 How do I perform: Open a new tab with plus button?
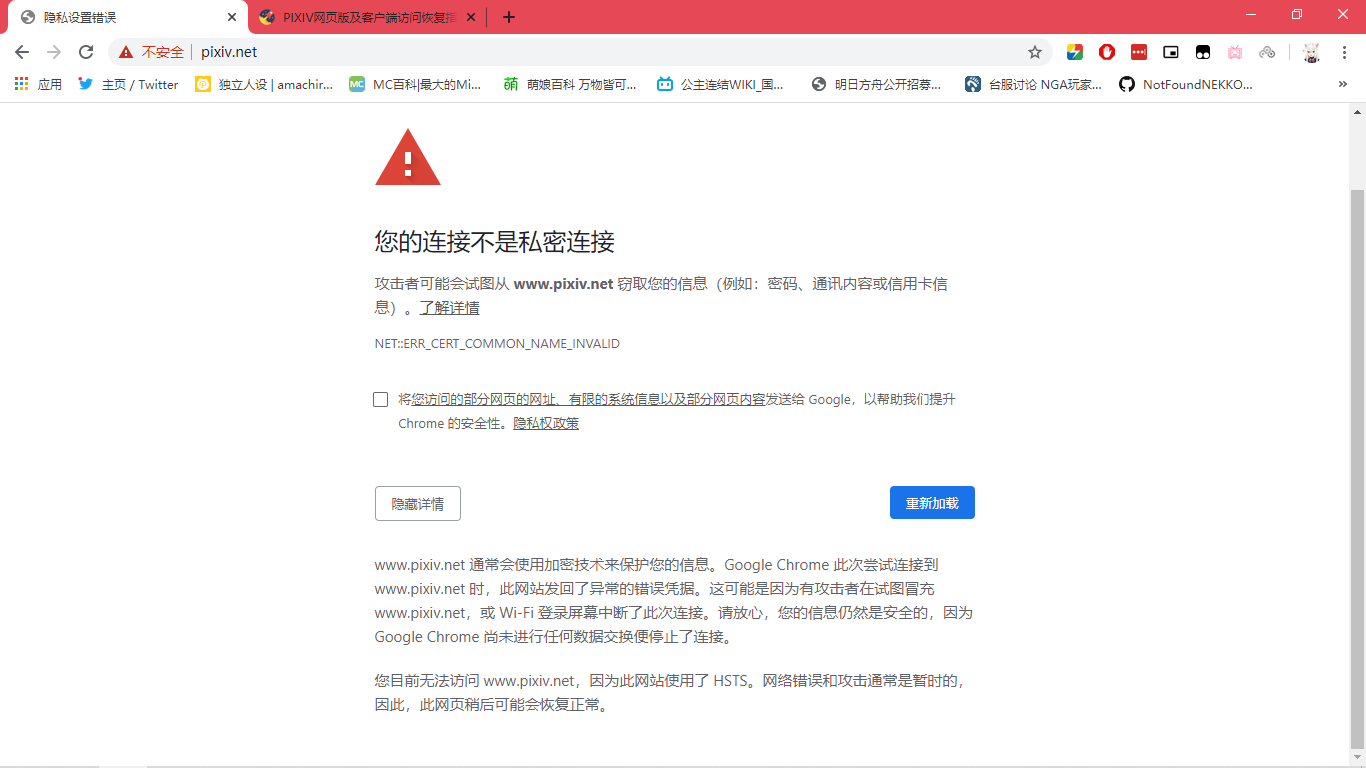[509, 17]
